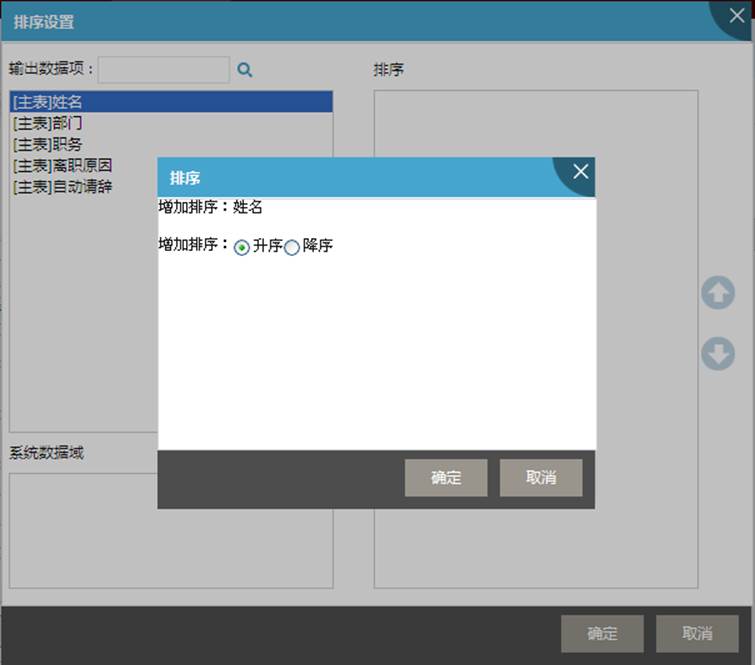755x665 pixels.
Task: Click 取消 at the bottom of 排序设置
Action: (x=697, y=633)
